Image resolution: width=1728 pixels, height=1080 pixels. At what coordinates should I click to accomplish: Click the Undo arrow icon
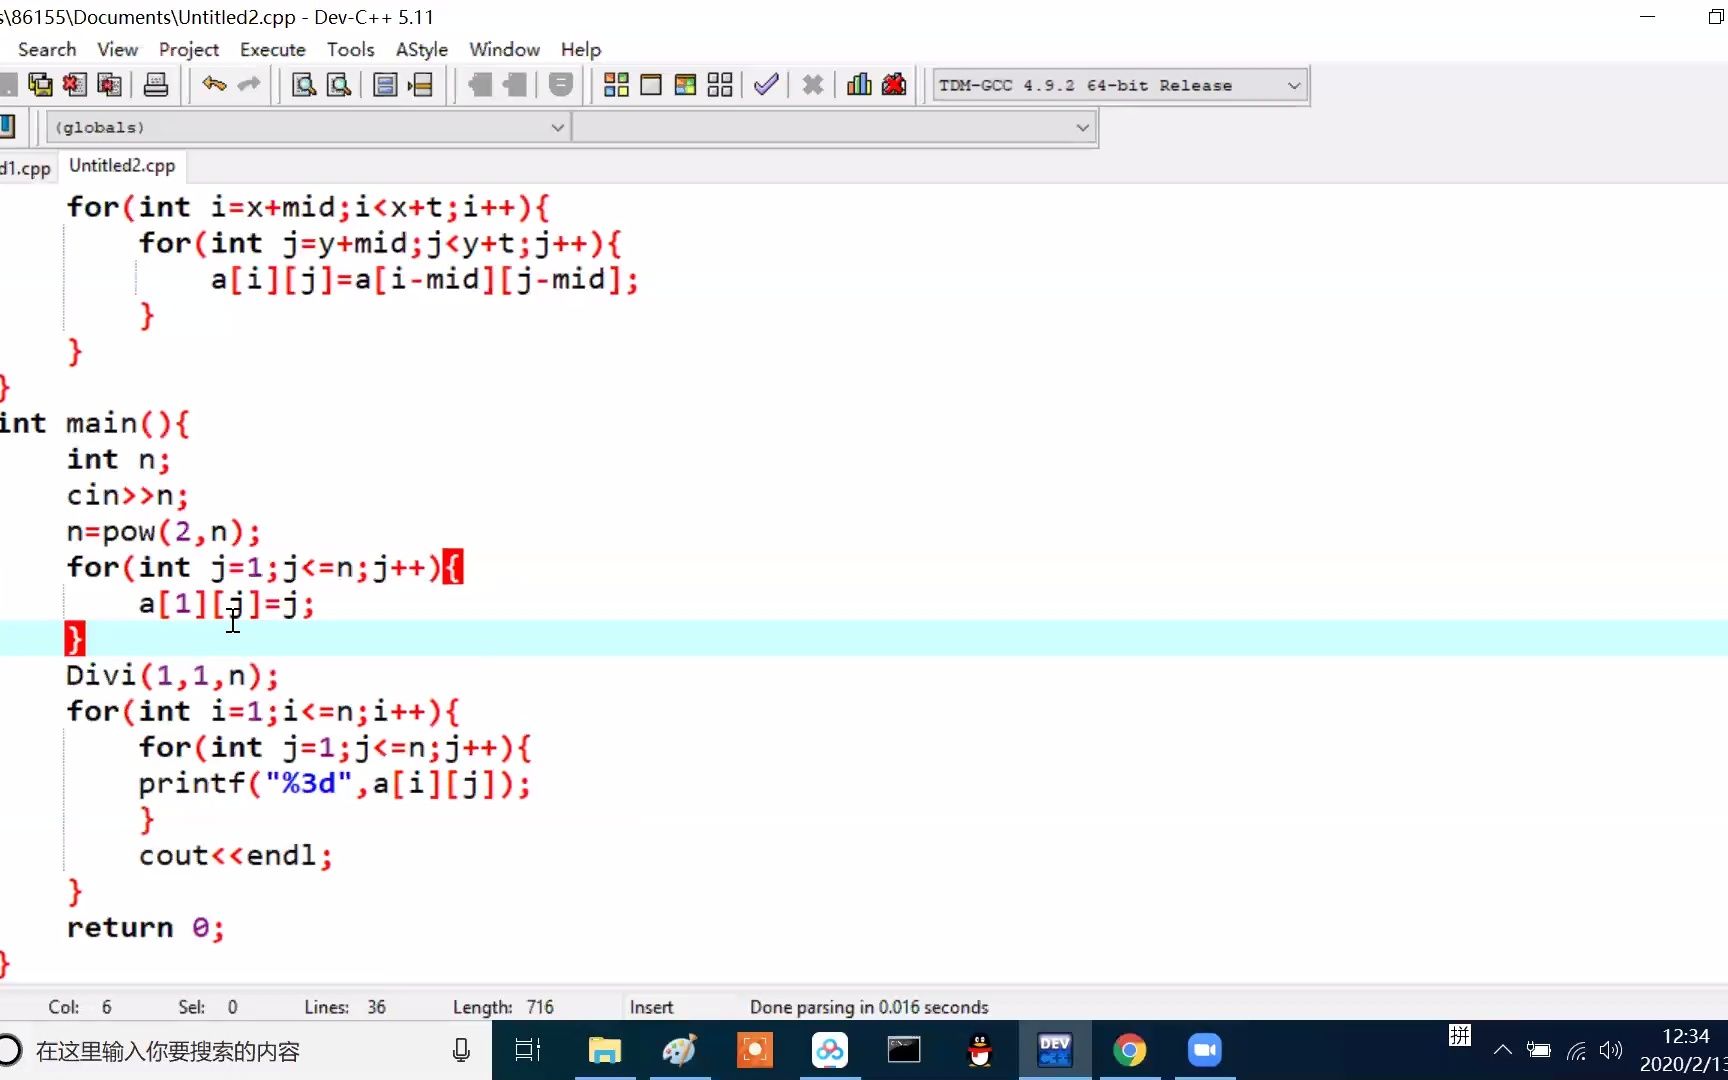click(x=214, y=85)
